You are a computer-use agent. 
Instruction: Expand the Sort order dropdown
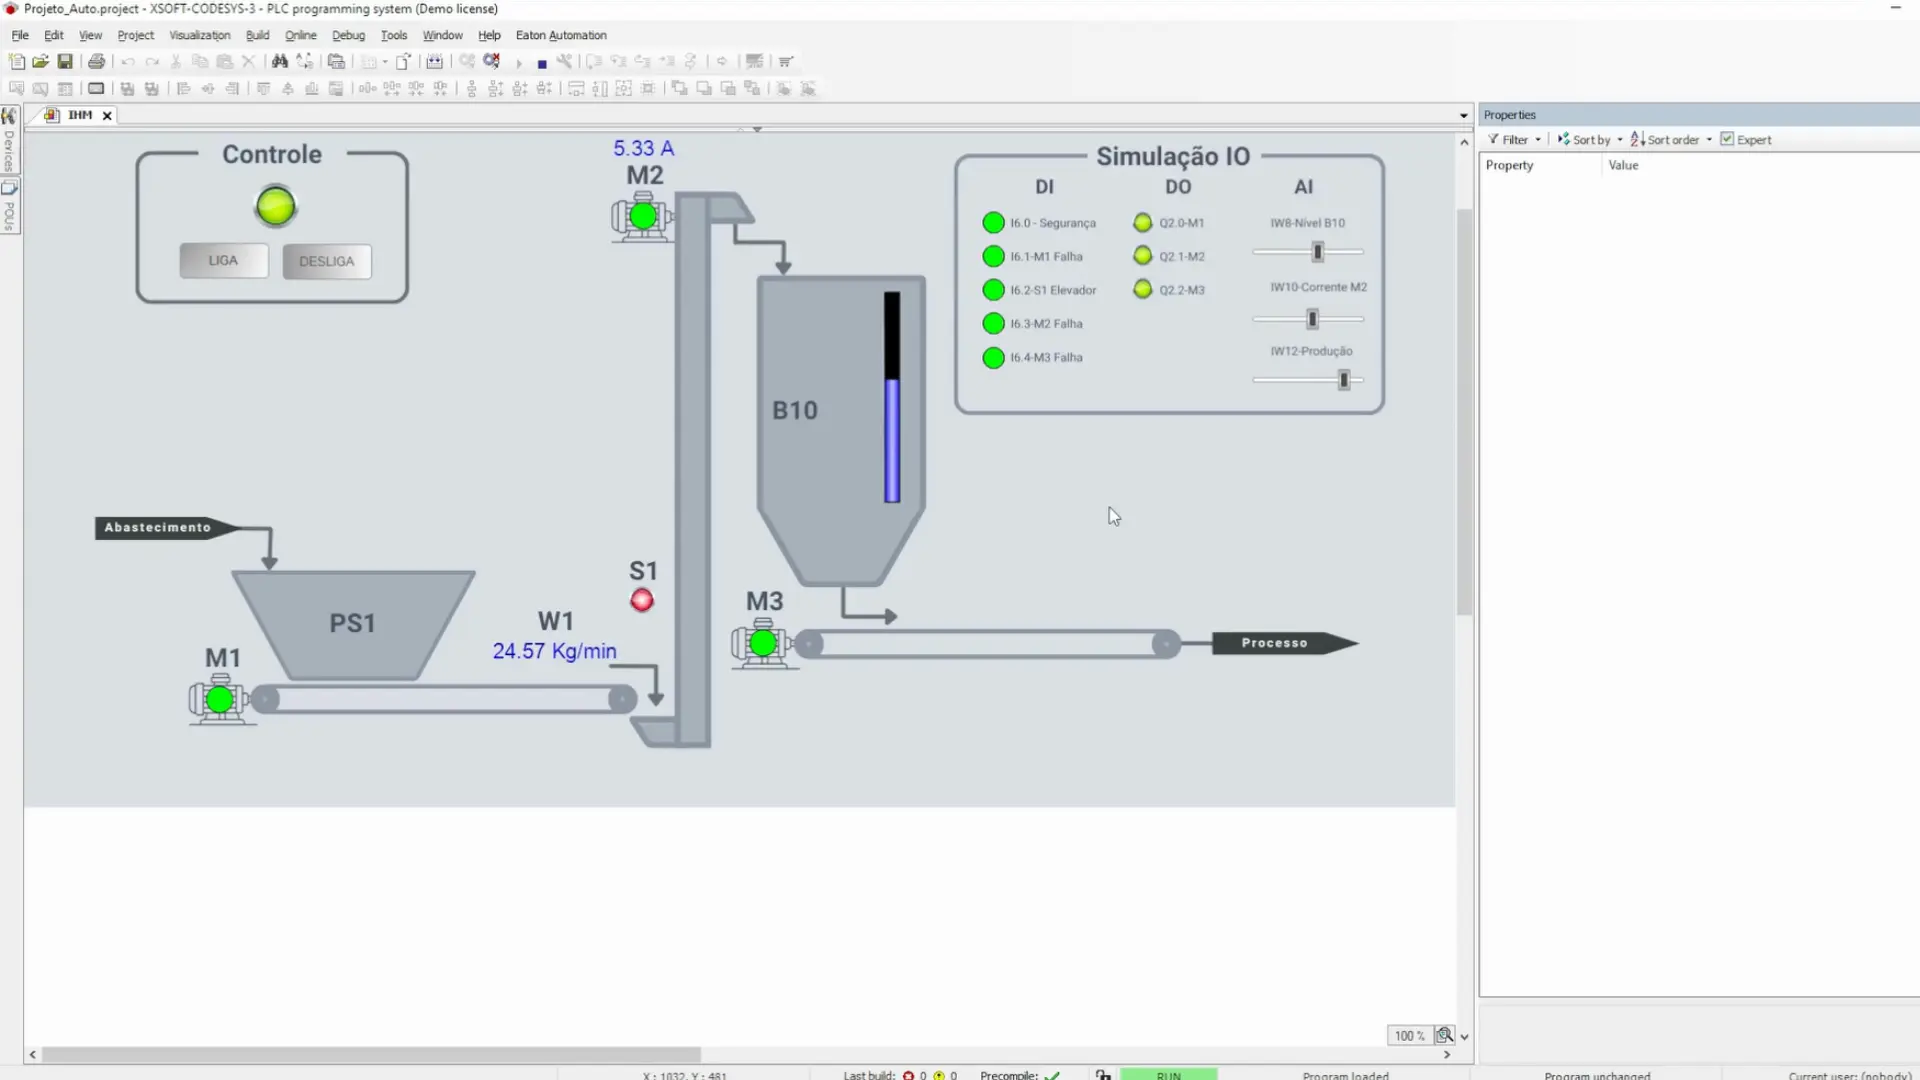click(1671, 139)
